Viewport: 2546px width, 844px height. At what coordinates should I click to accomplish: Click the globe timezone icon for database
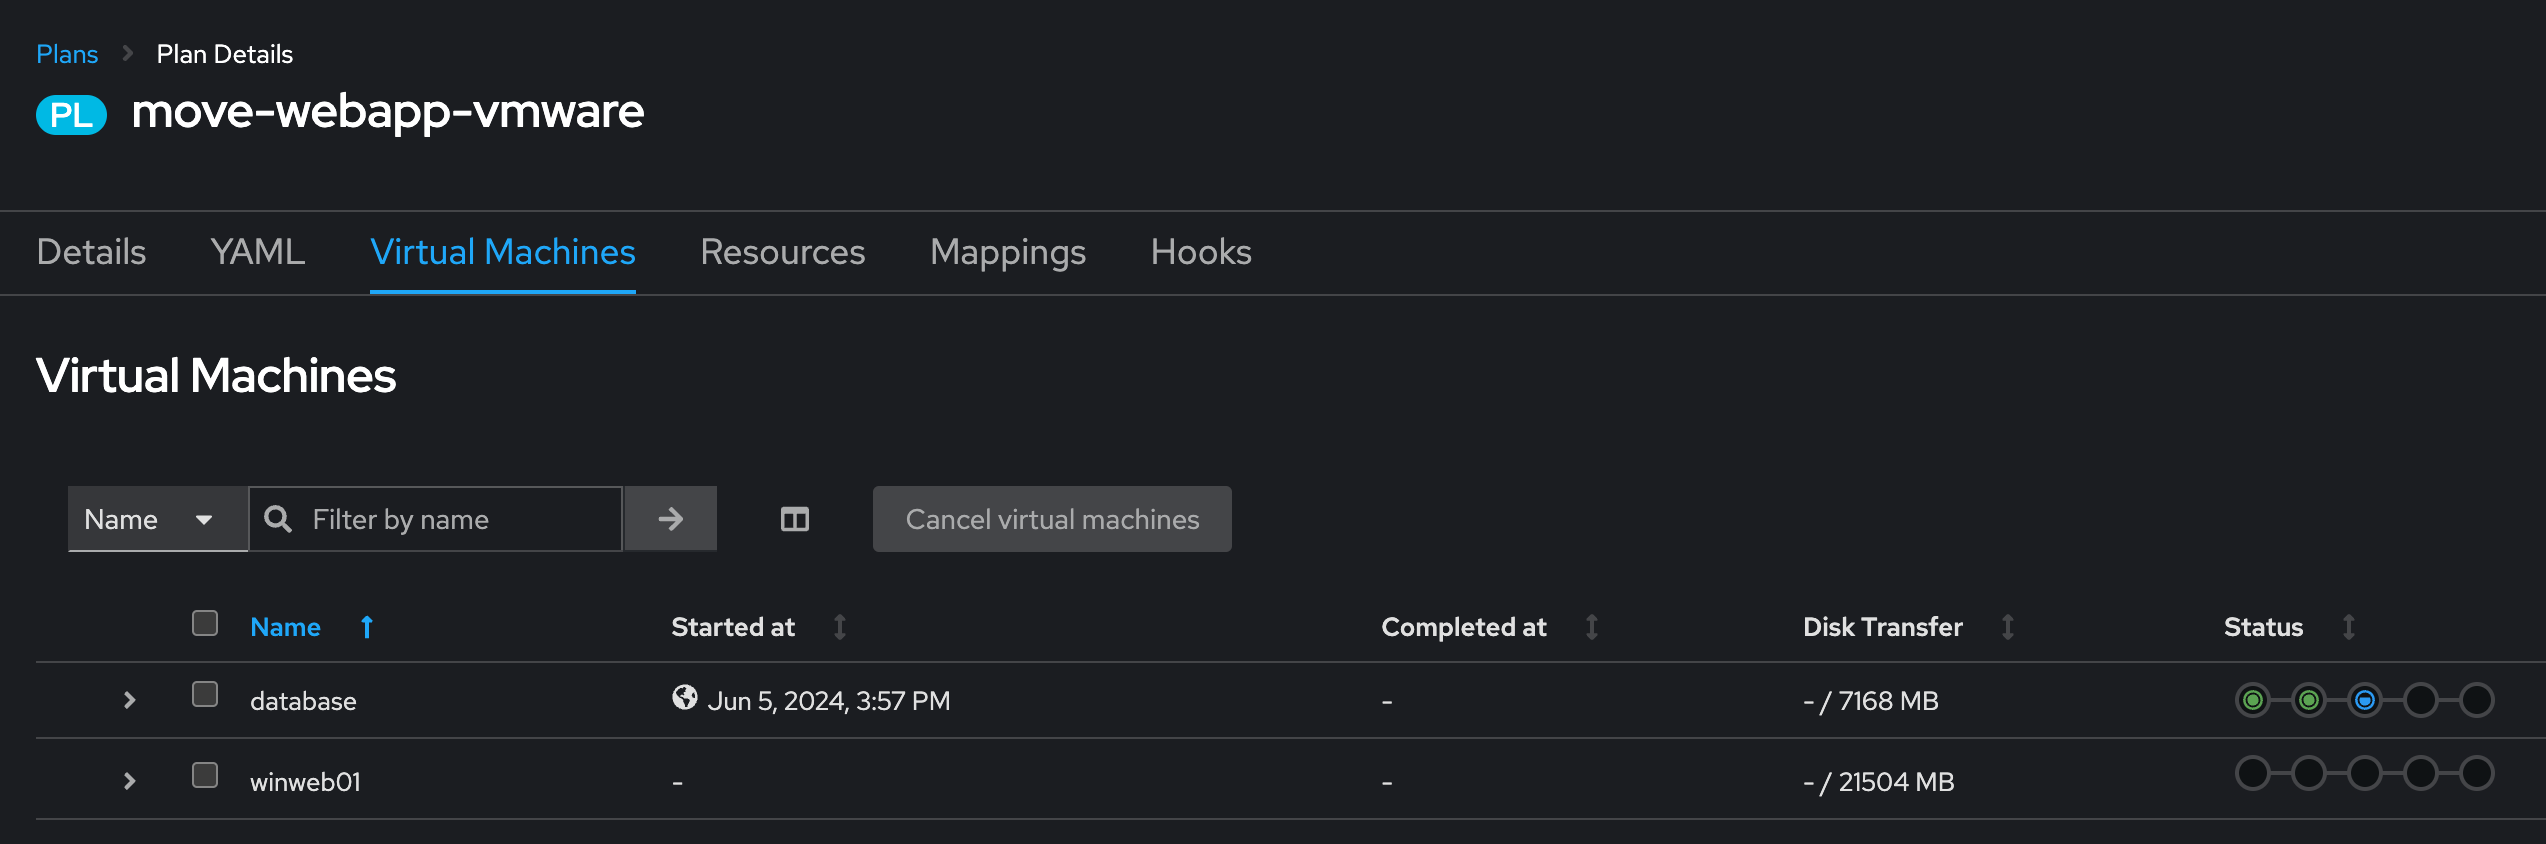click(x=685, y=697)
